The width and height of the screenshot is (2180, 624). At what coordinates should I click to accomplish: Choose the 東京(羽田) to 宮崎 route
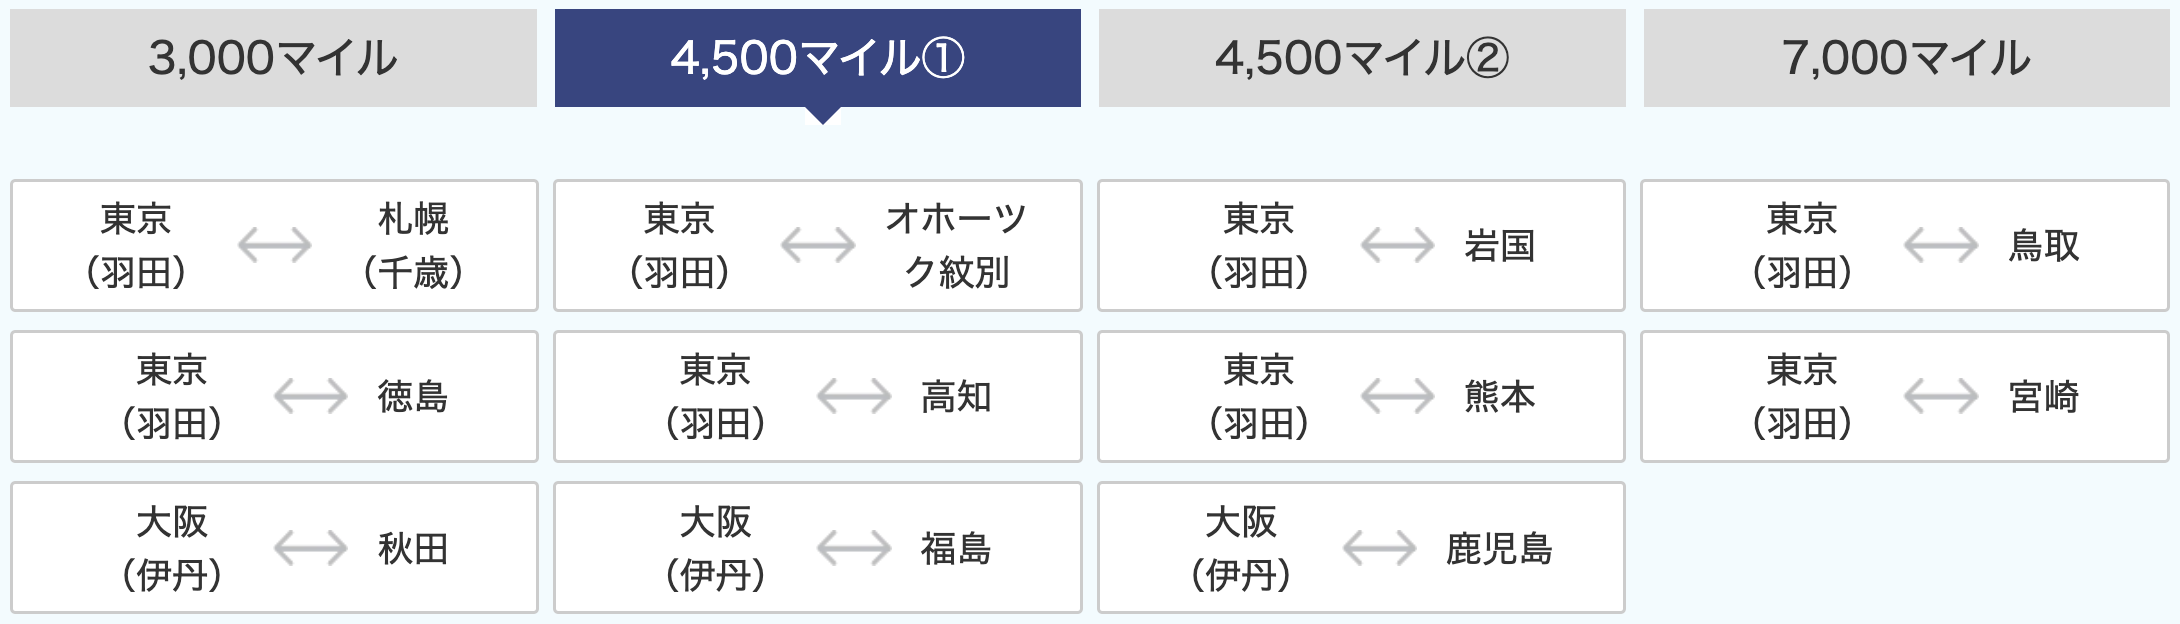pyautogui.click(x=1905, y=397)
